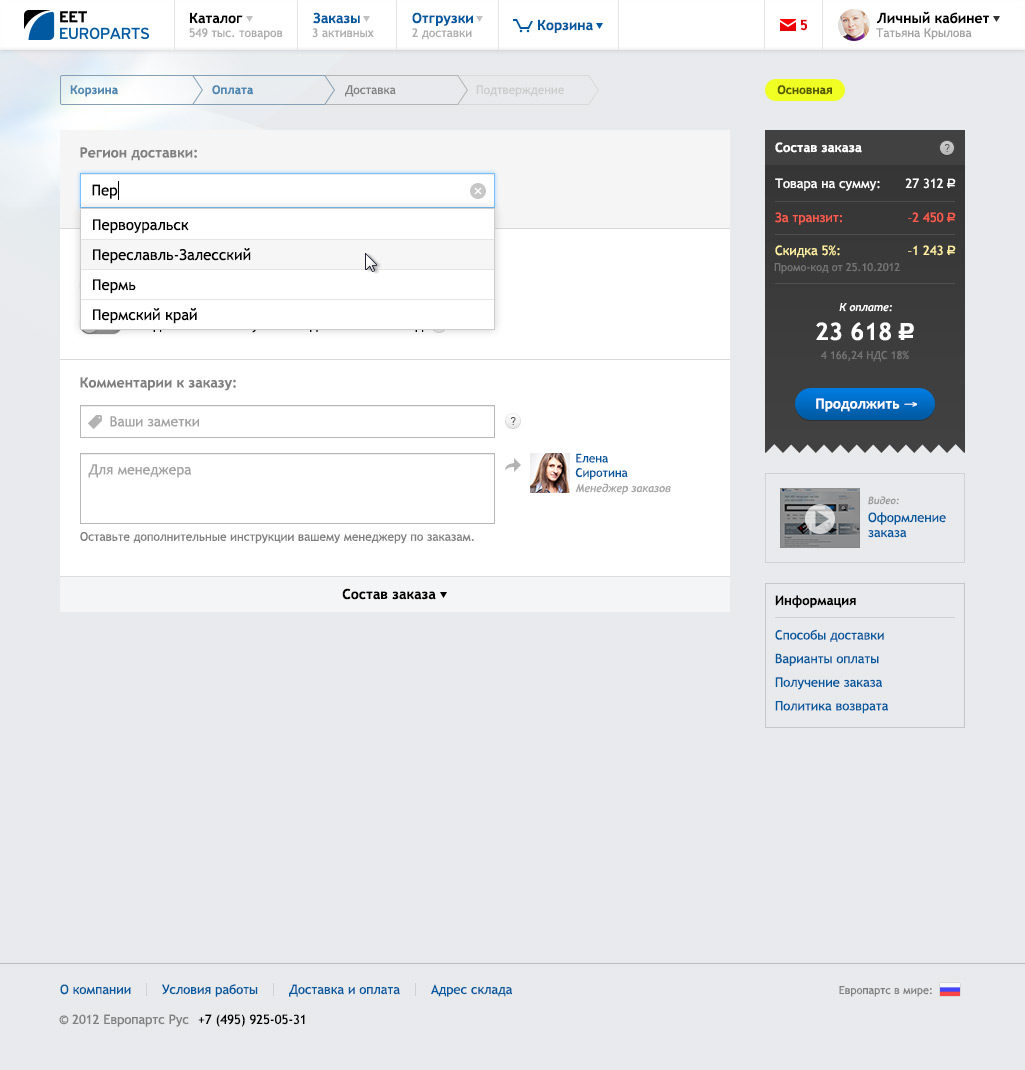
Task: Open the Способы доставки link
Action: pos(829,635)
